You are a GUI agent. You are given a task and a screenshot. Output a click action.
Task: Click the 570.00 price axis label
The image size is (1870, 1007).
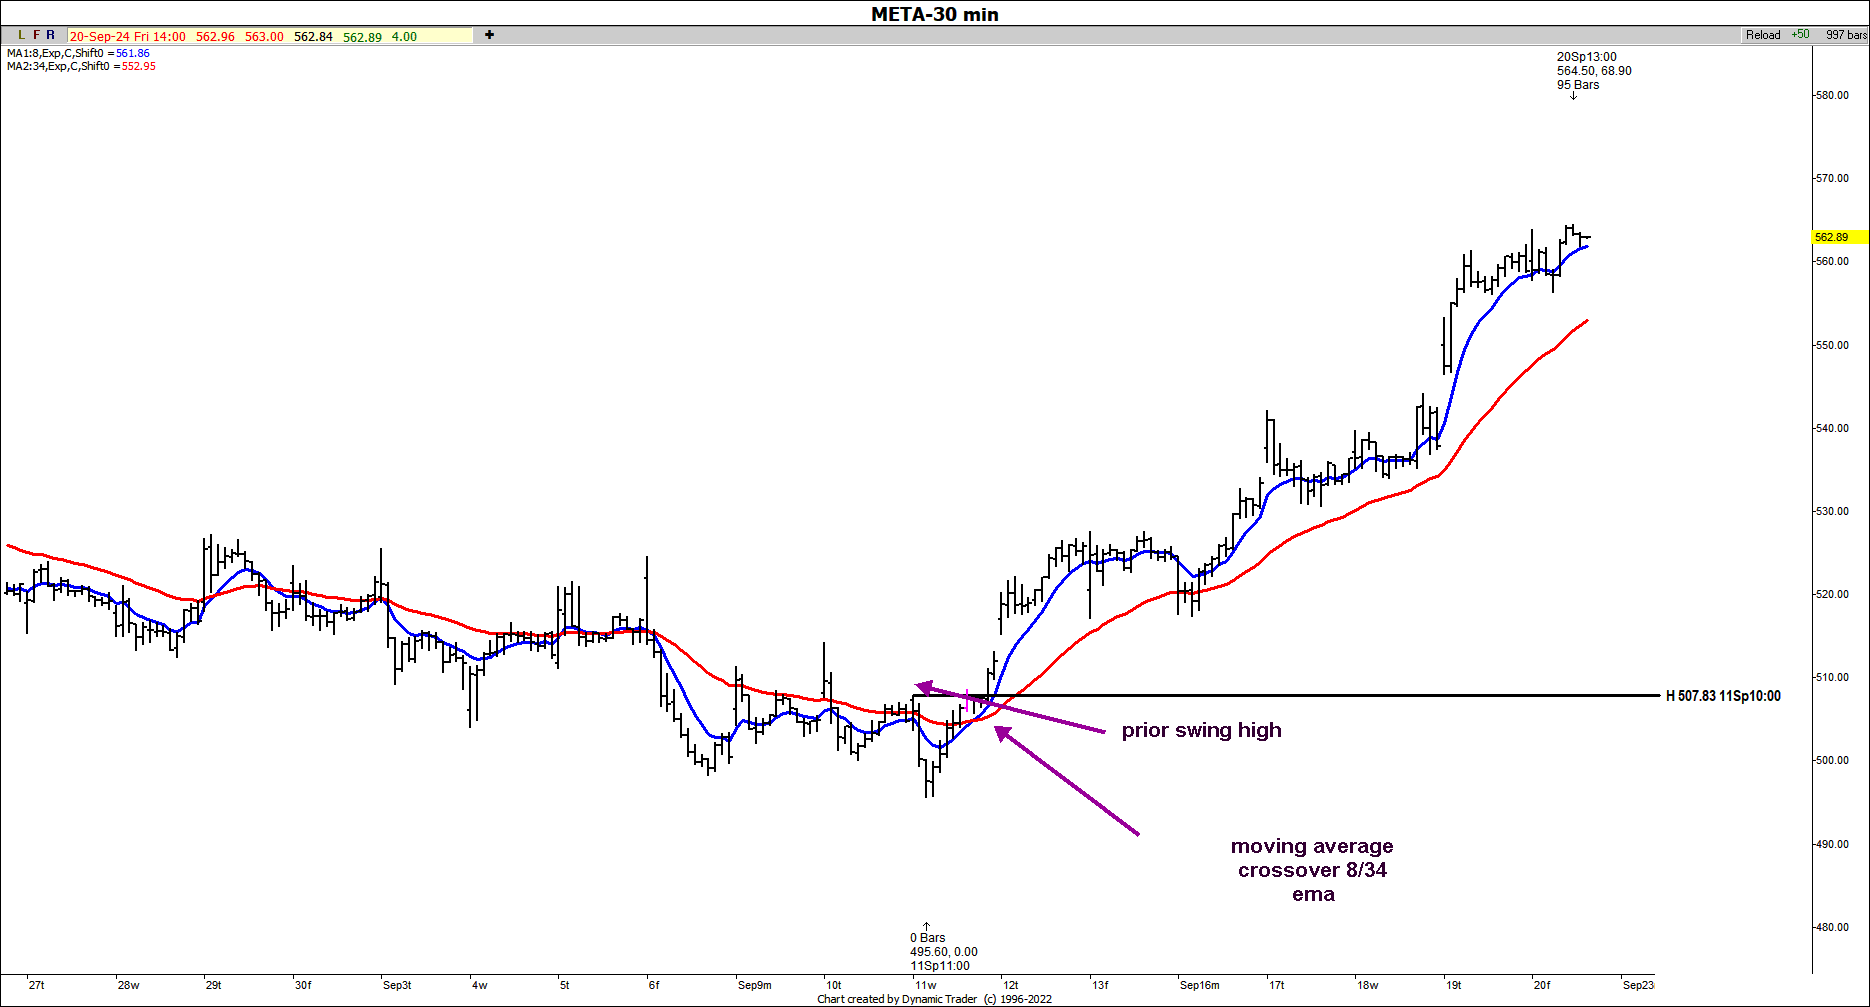tap(1832, 178)
